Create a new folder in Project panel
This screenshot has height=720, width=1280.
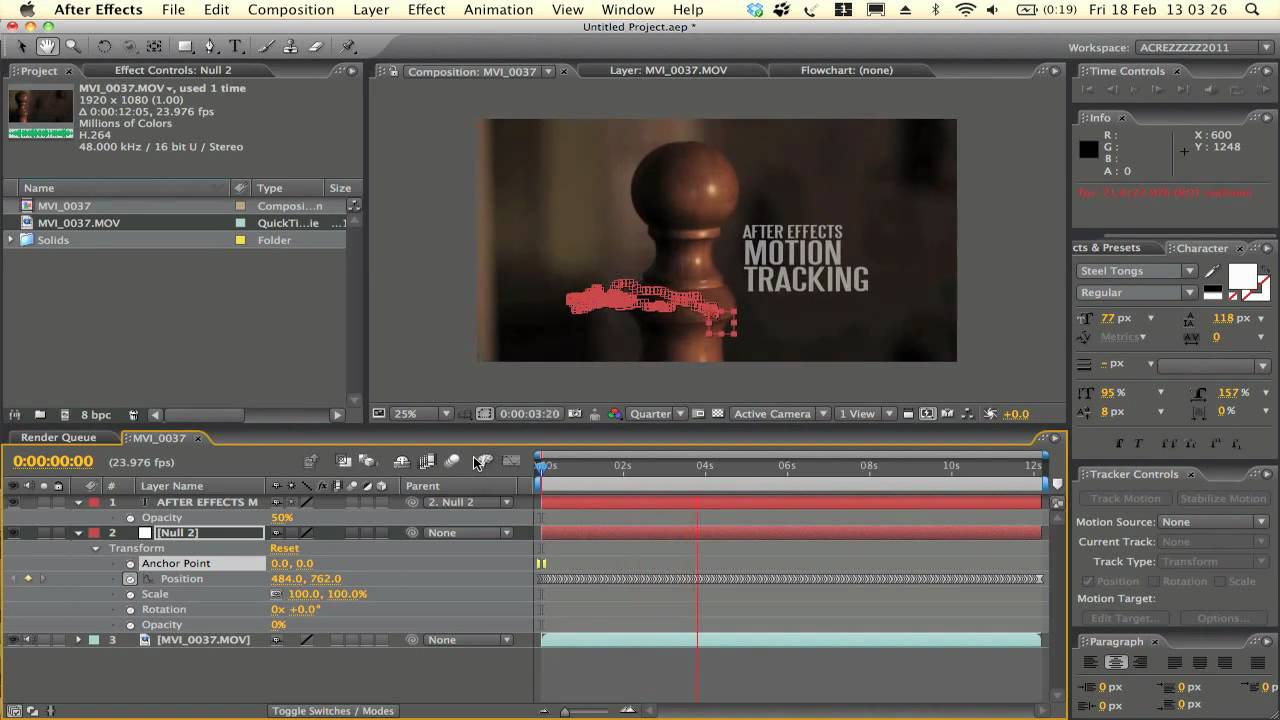coord(40,415)
